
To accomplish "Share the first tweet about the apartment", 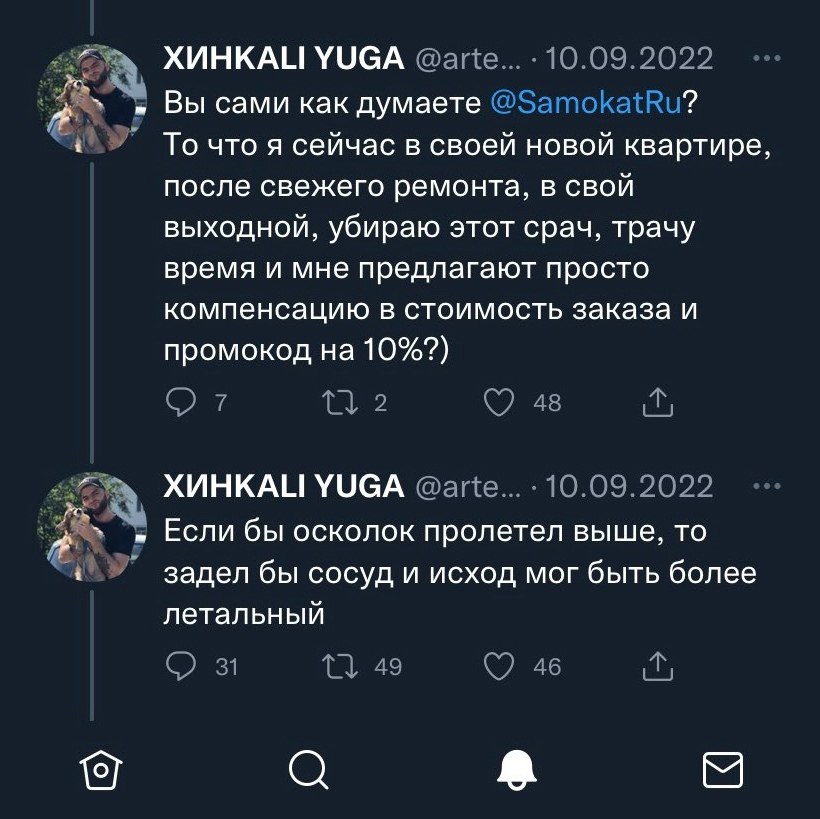I will click(x=656, y=403).
